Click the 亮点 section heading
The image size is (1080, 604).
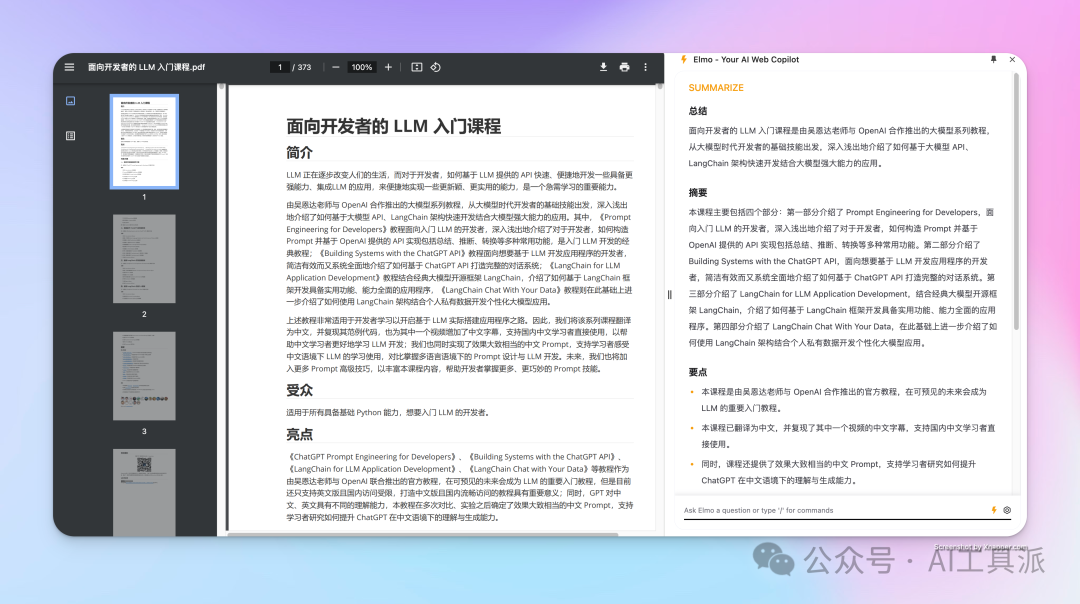pyautogui.click(x=300, y=435)
